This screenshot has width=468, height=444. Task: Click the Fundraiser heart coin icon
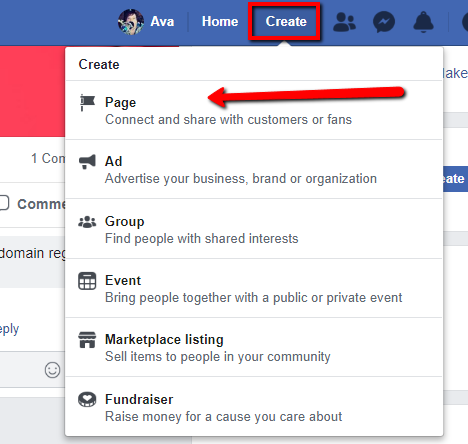pos(87,399)
